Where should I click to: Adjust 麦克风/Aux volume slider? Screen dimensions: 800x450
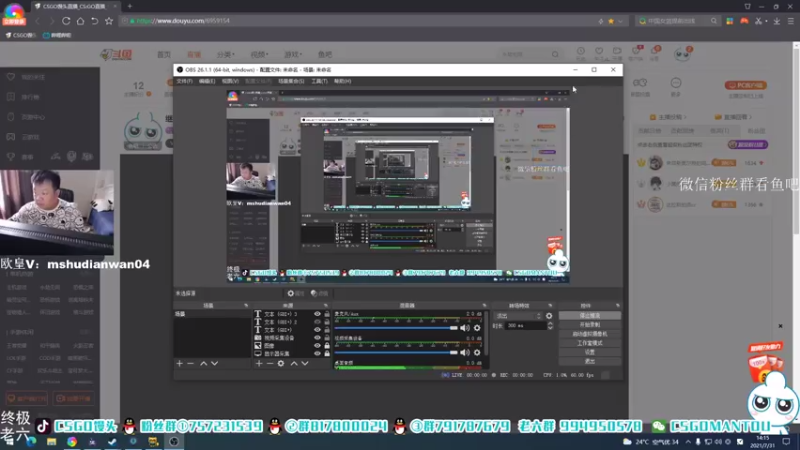396,328
